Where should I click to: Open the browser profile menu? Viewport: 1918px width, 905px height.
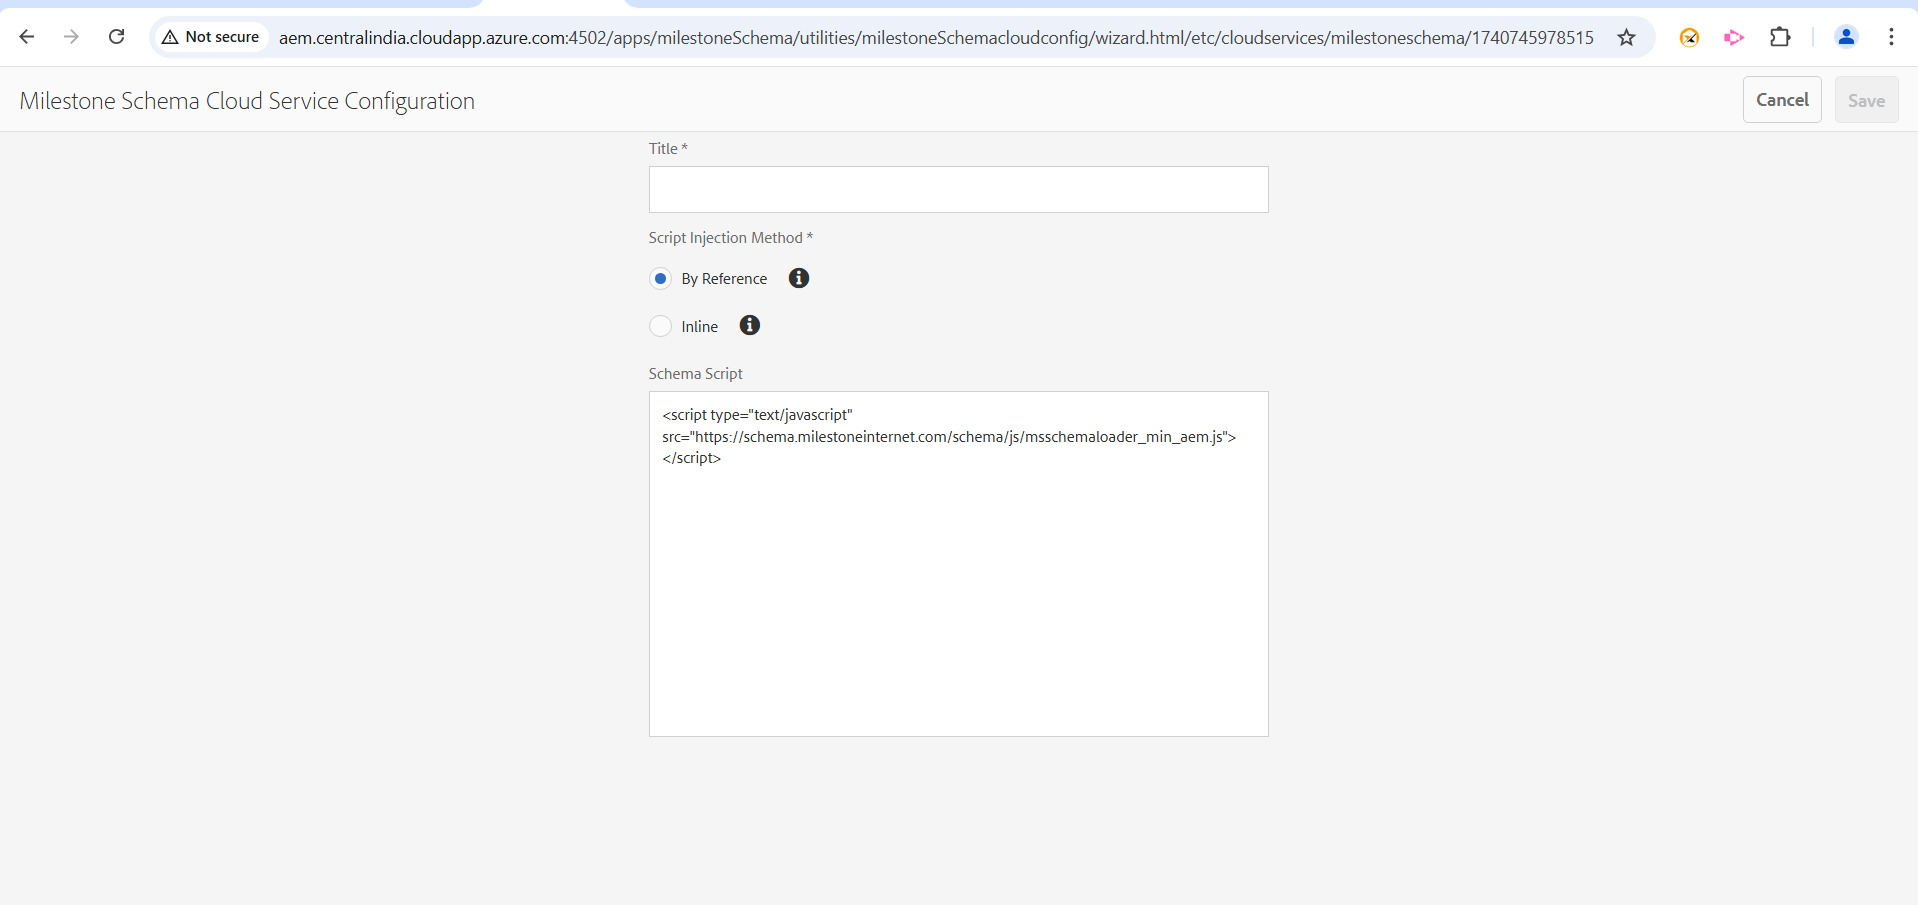pos(1846,37)
